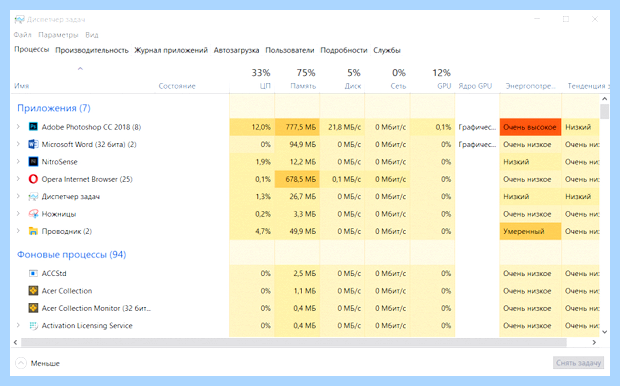Image resolution: width=620 pixels, height=386 pixels.
Task: Click the Очень высокое power cell
Action: point(530,127)
